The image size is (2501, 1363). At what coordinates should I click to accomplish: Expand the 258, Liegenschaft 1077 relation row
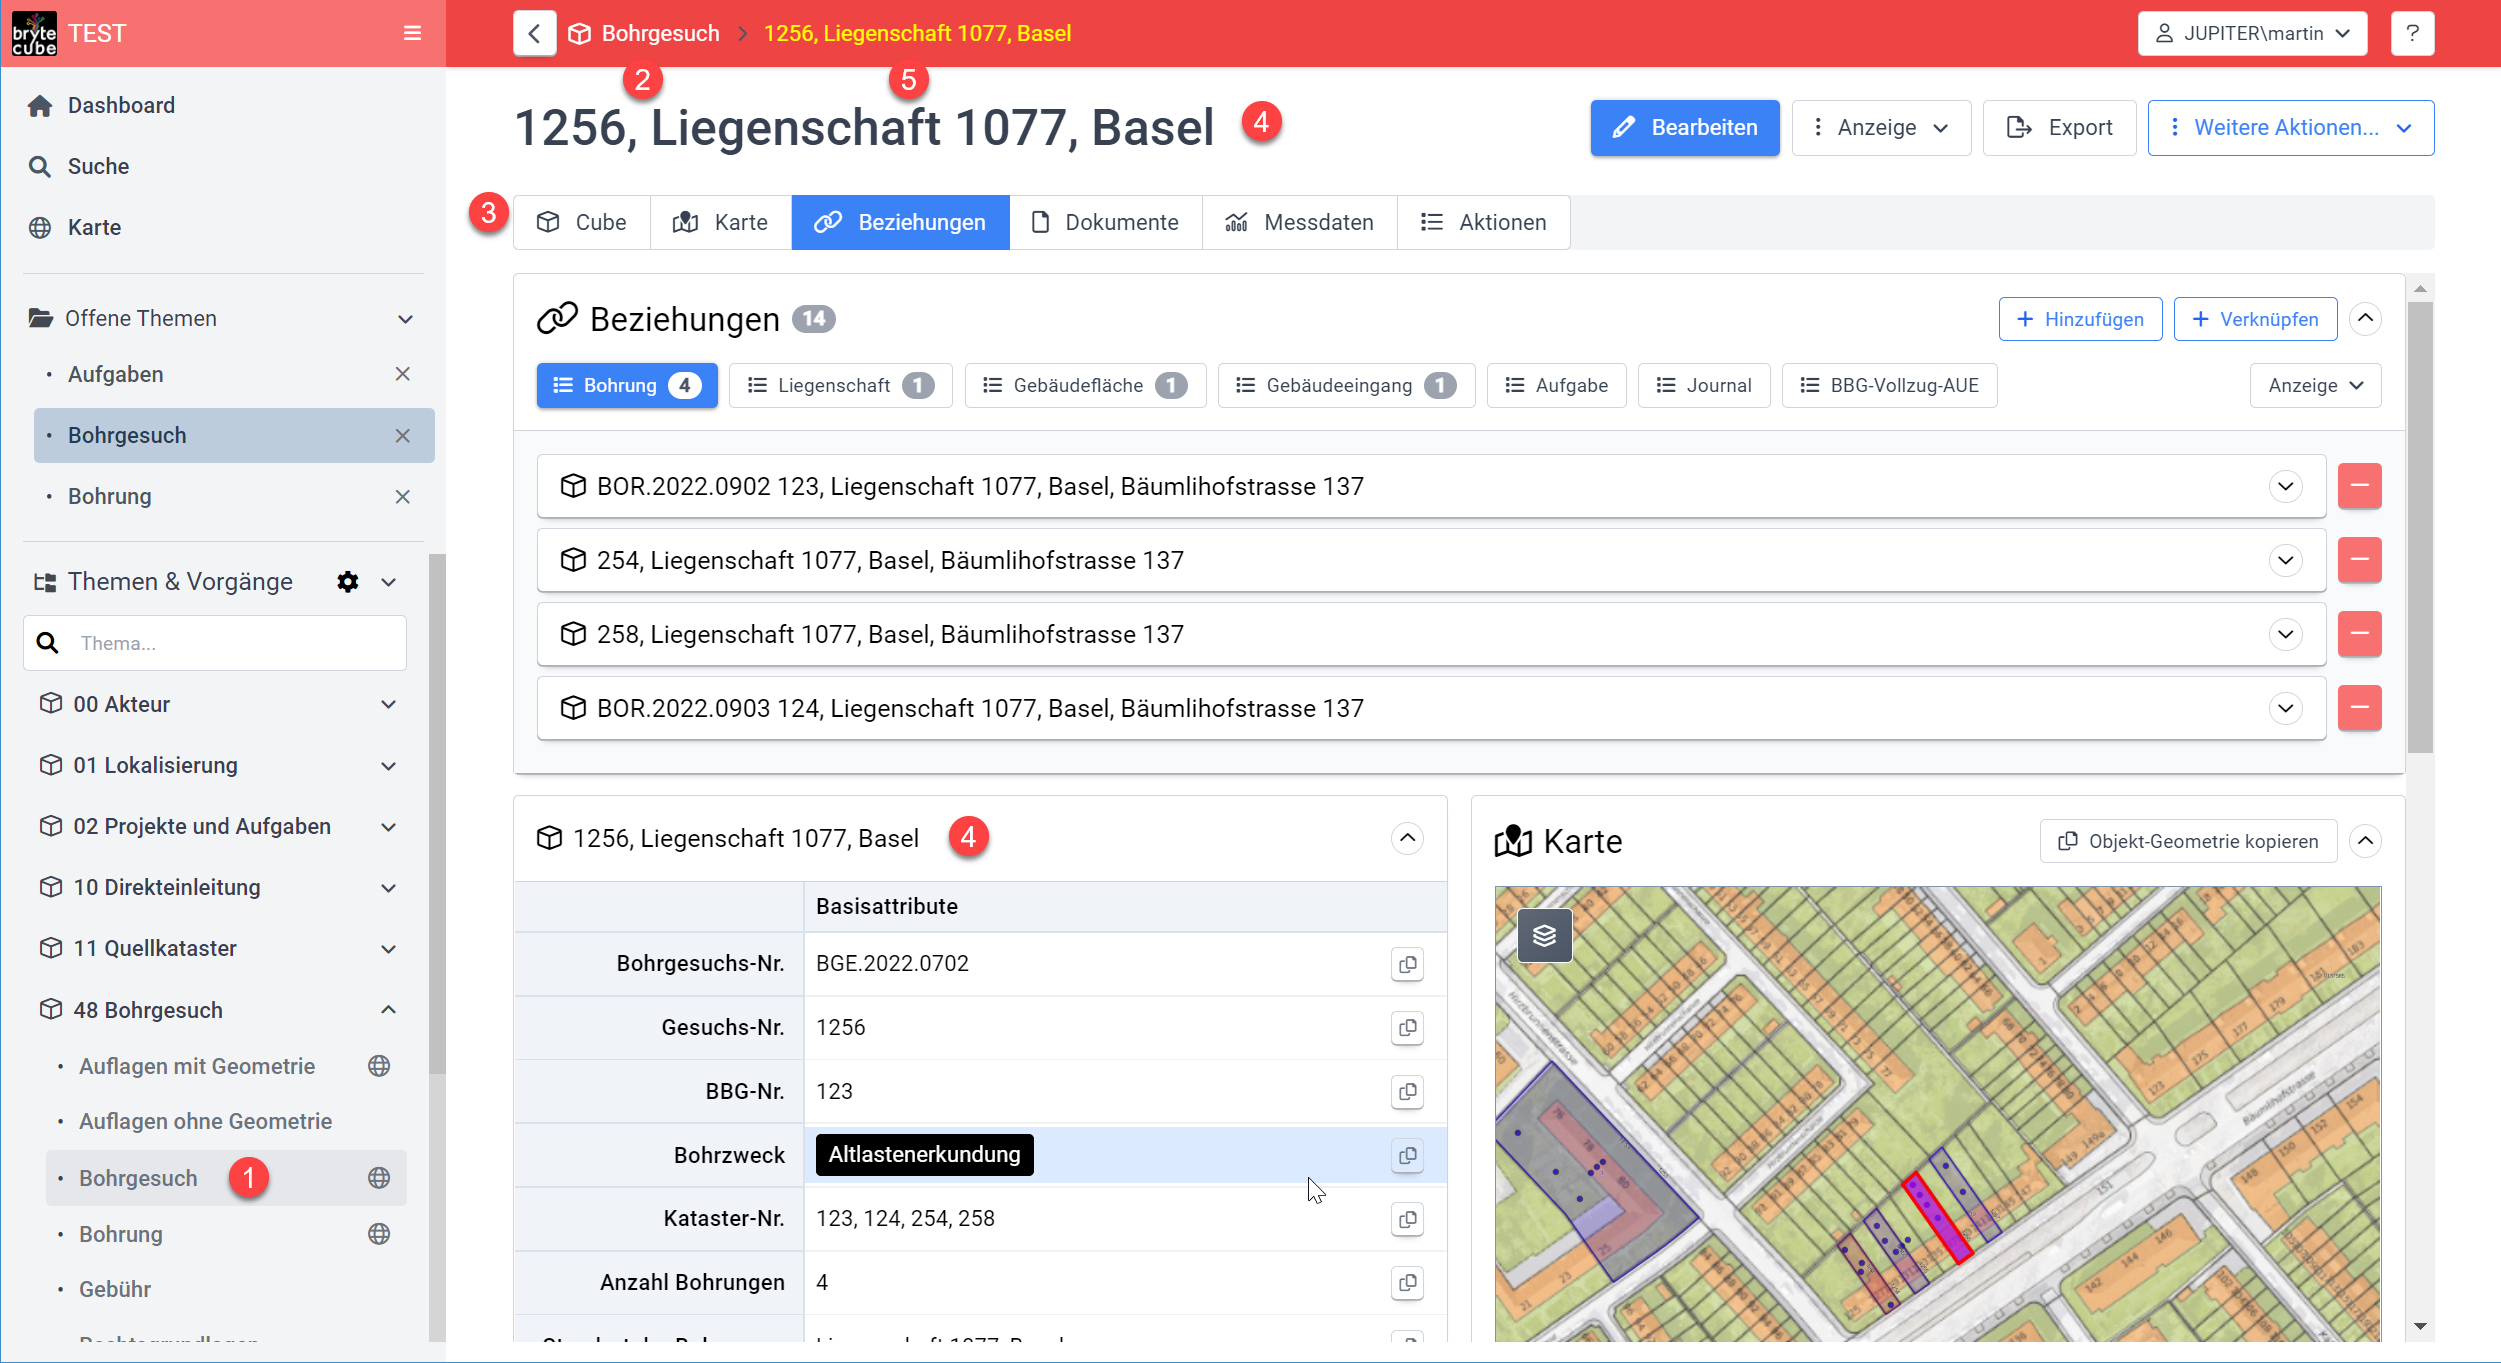point(2285,634)
